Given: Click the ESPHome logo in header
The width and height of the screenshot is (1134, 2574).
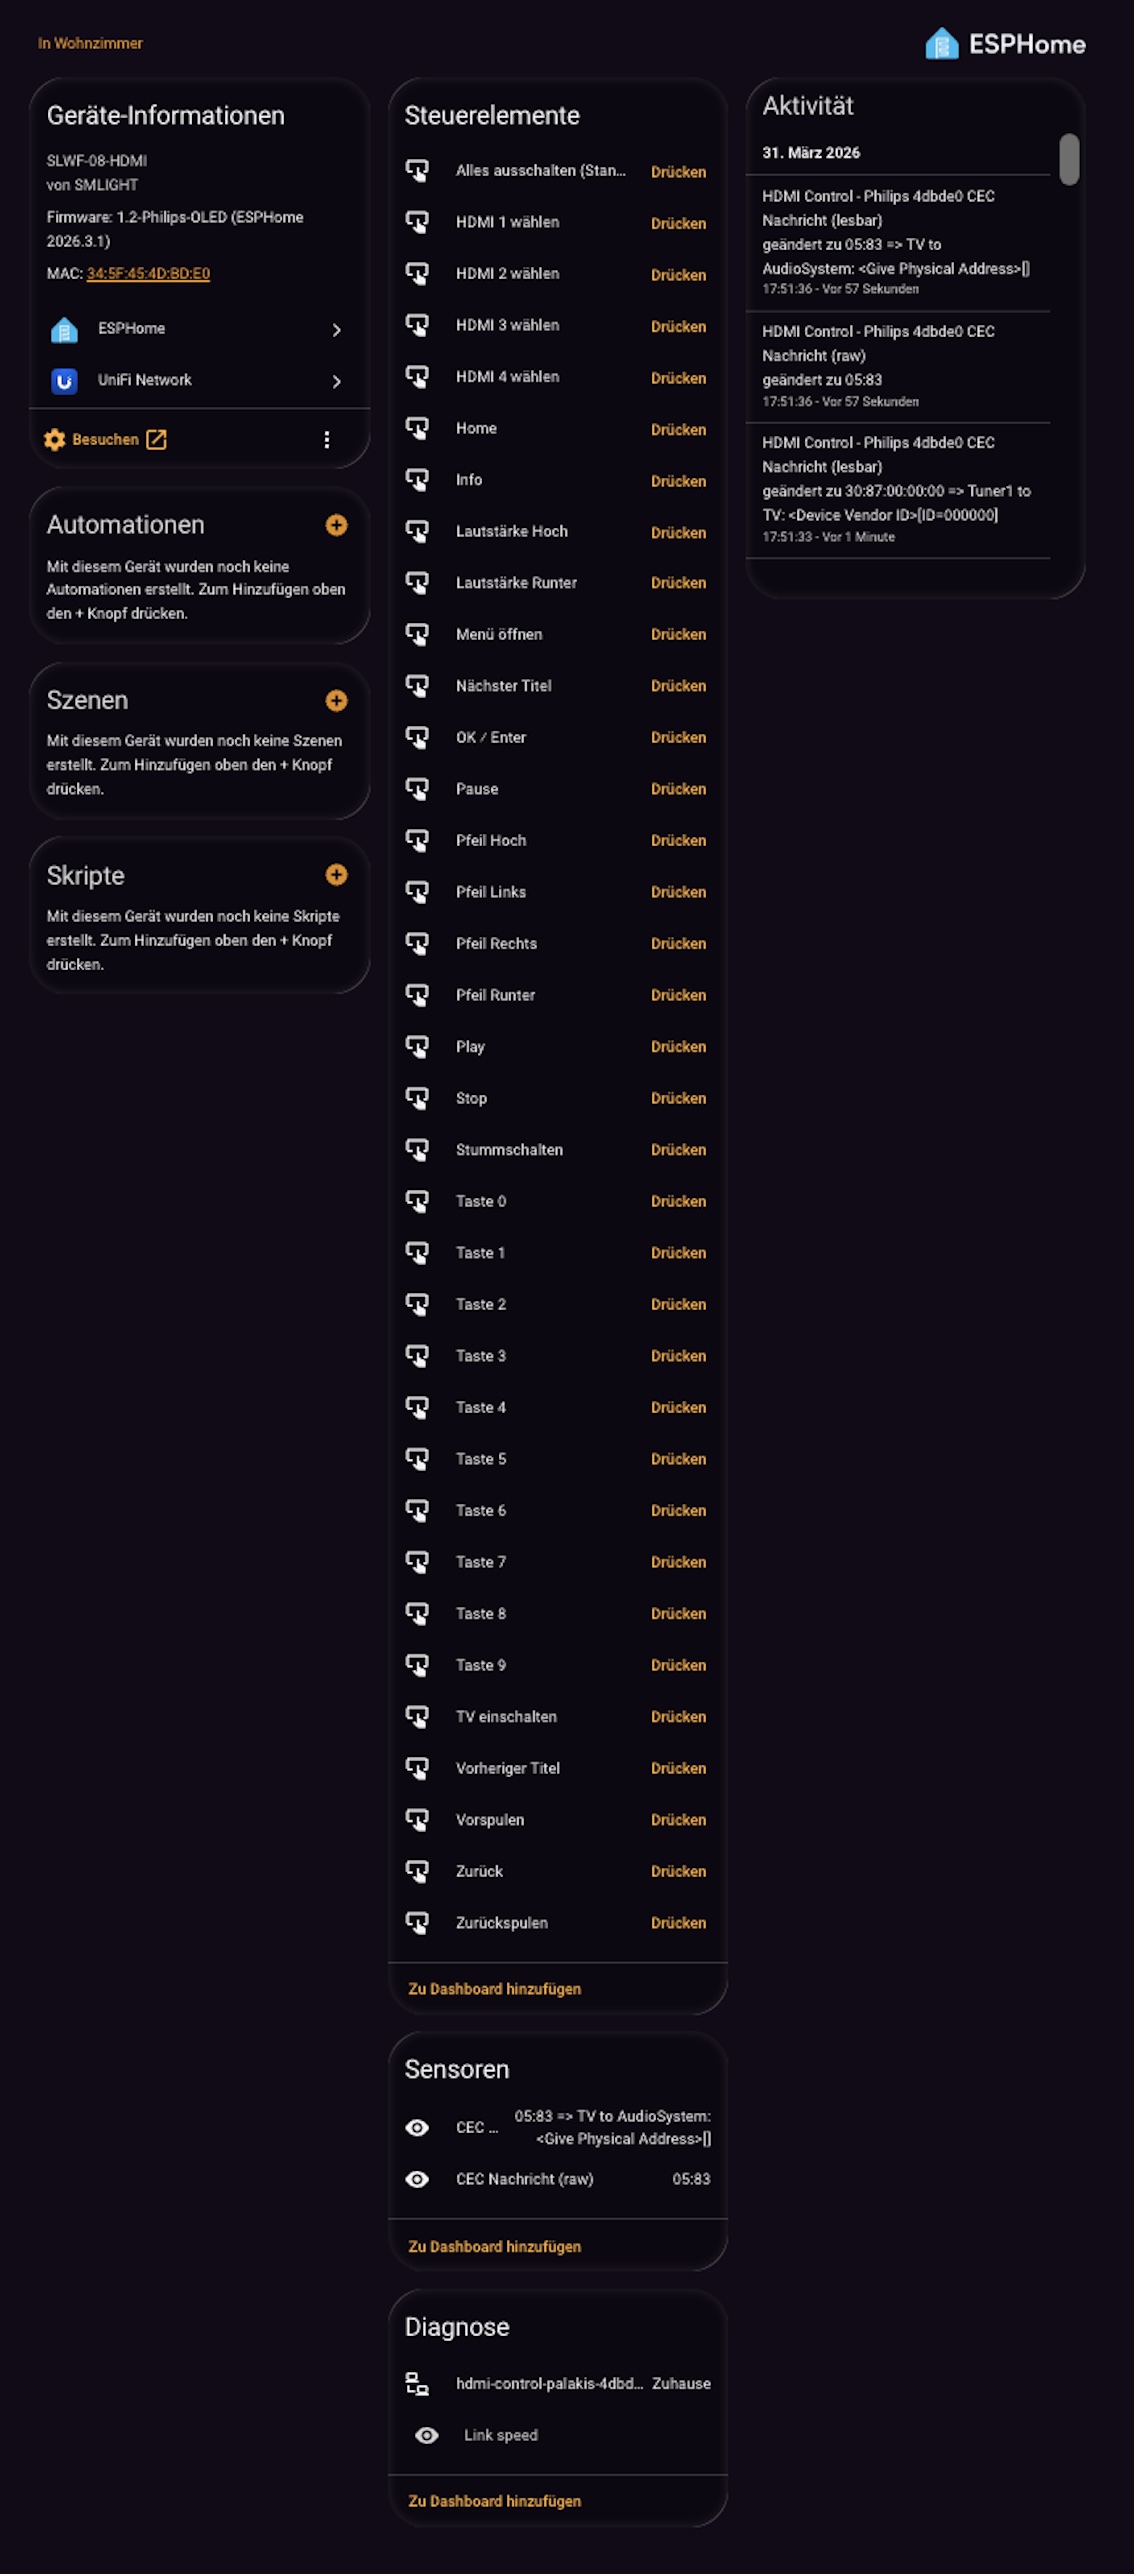Looking at the screenshot, I should [x=1004, y=44].
